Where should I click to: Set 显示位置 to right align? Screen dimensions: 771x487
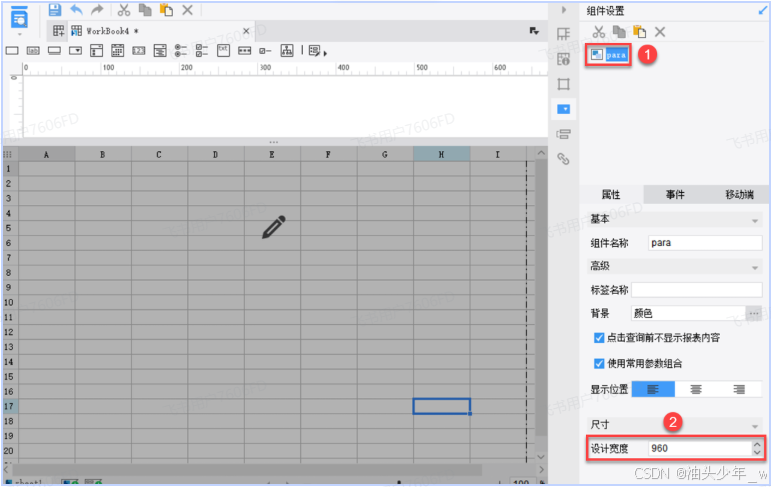coord(739,389)
